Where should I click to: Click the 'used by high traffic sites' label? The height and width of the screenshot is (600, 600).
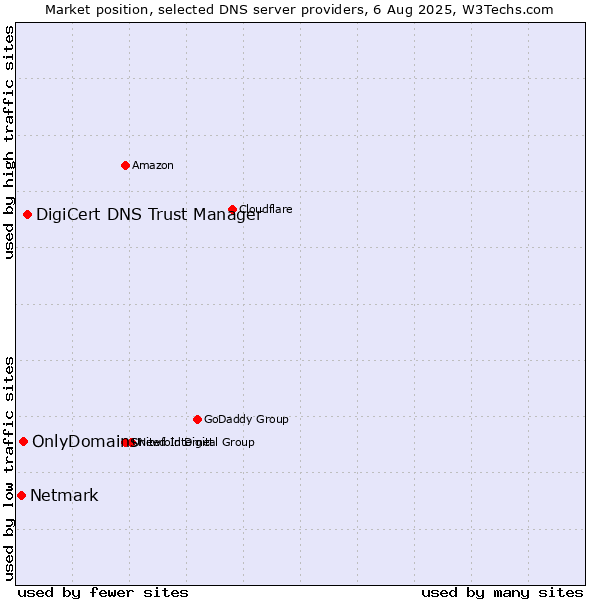9,143
